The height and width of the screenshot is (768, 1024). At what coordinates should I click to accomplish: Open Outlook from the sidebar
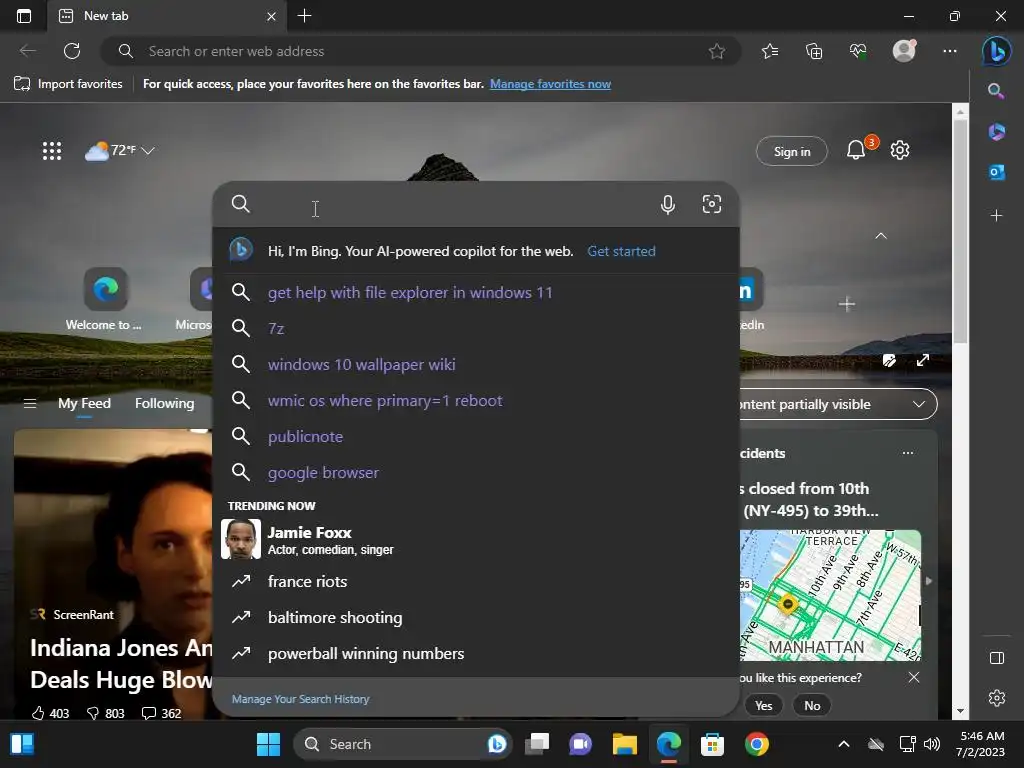tap(996, 172)
